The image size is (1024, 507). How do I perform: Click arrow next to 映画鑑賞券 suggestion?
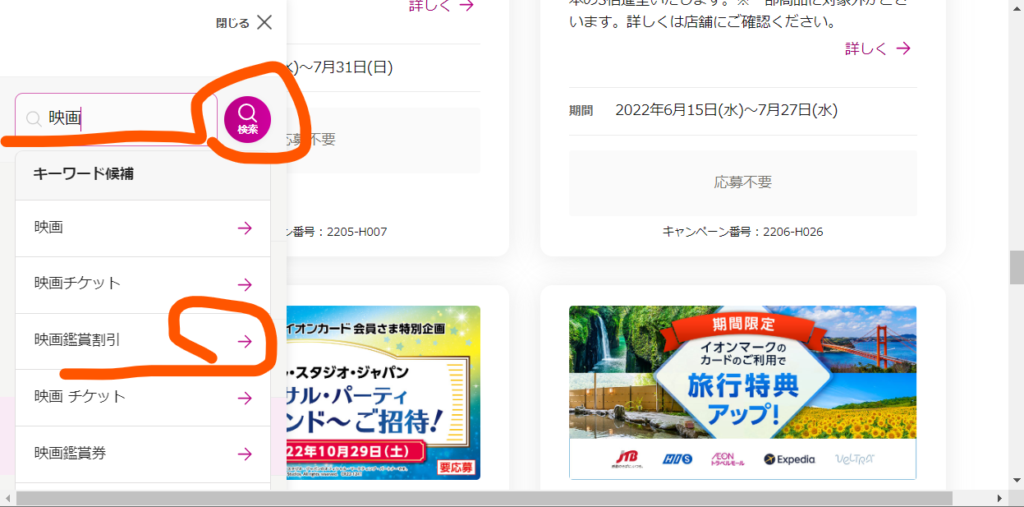click(244, 454)
